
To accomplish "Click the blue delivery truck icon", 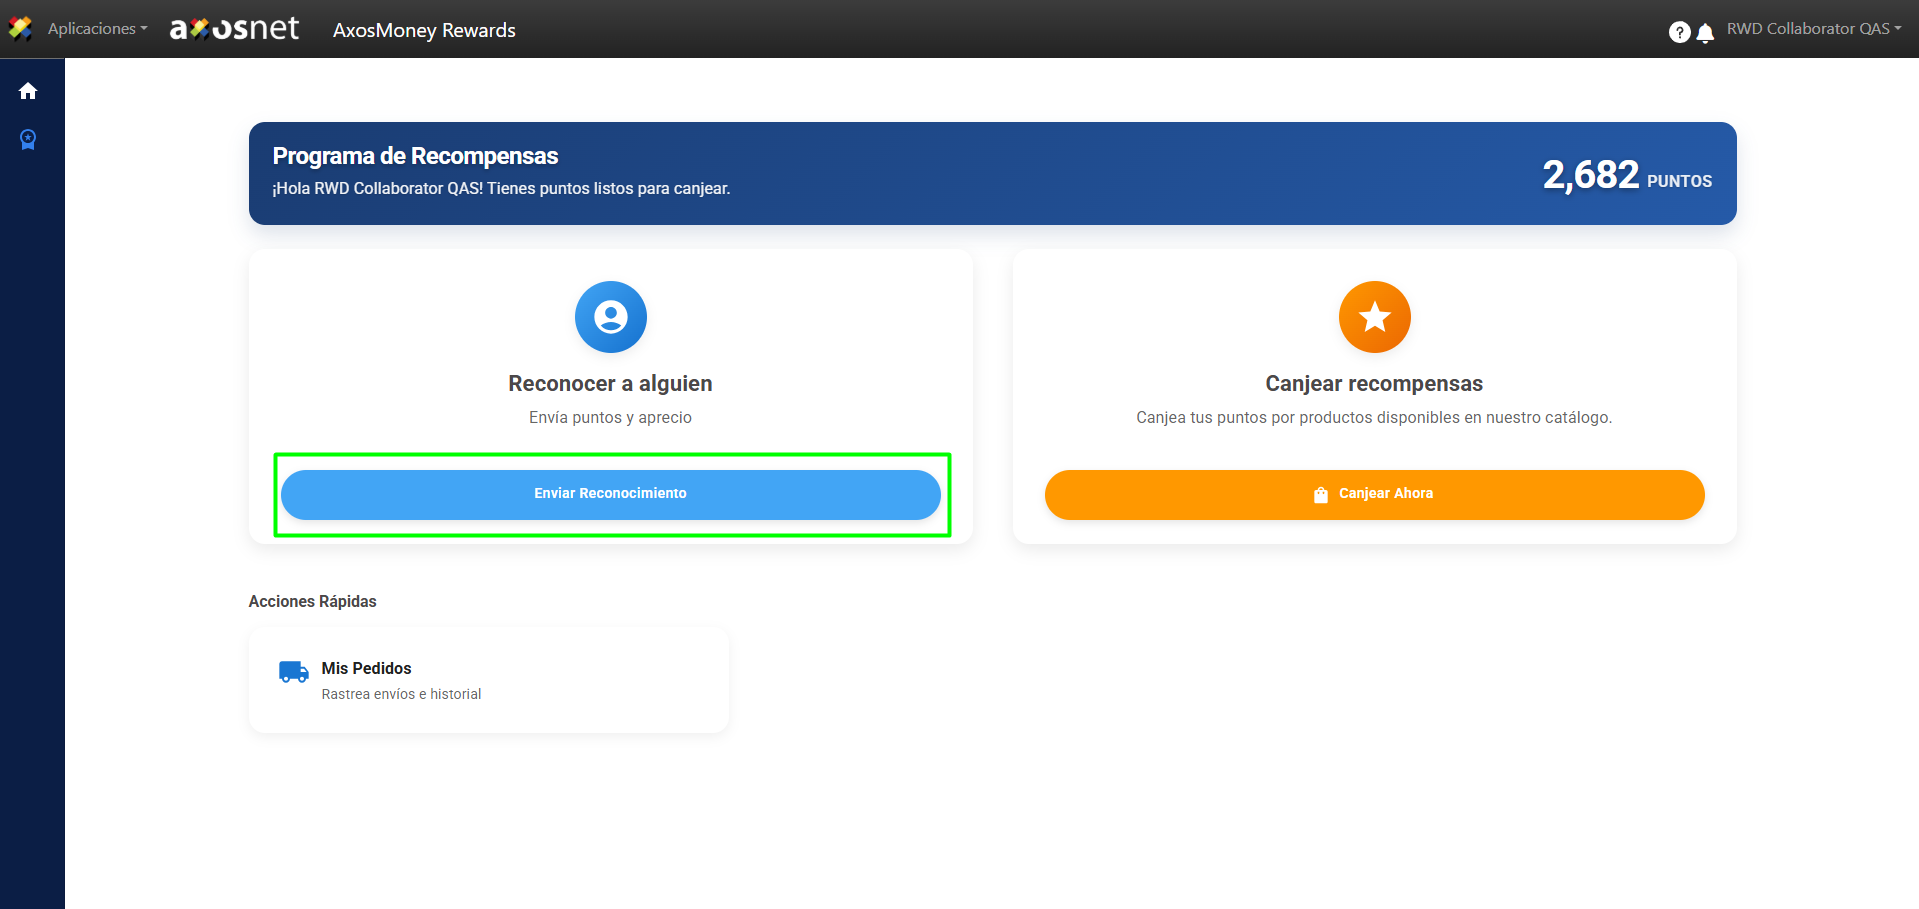I will pyautogui.click(x=293, y=672).
